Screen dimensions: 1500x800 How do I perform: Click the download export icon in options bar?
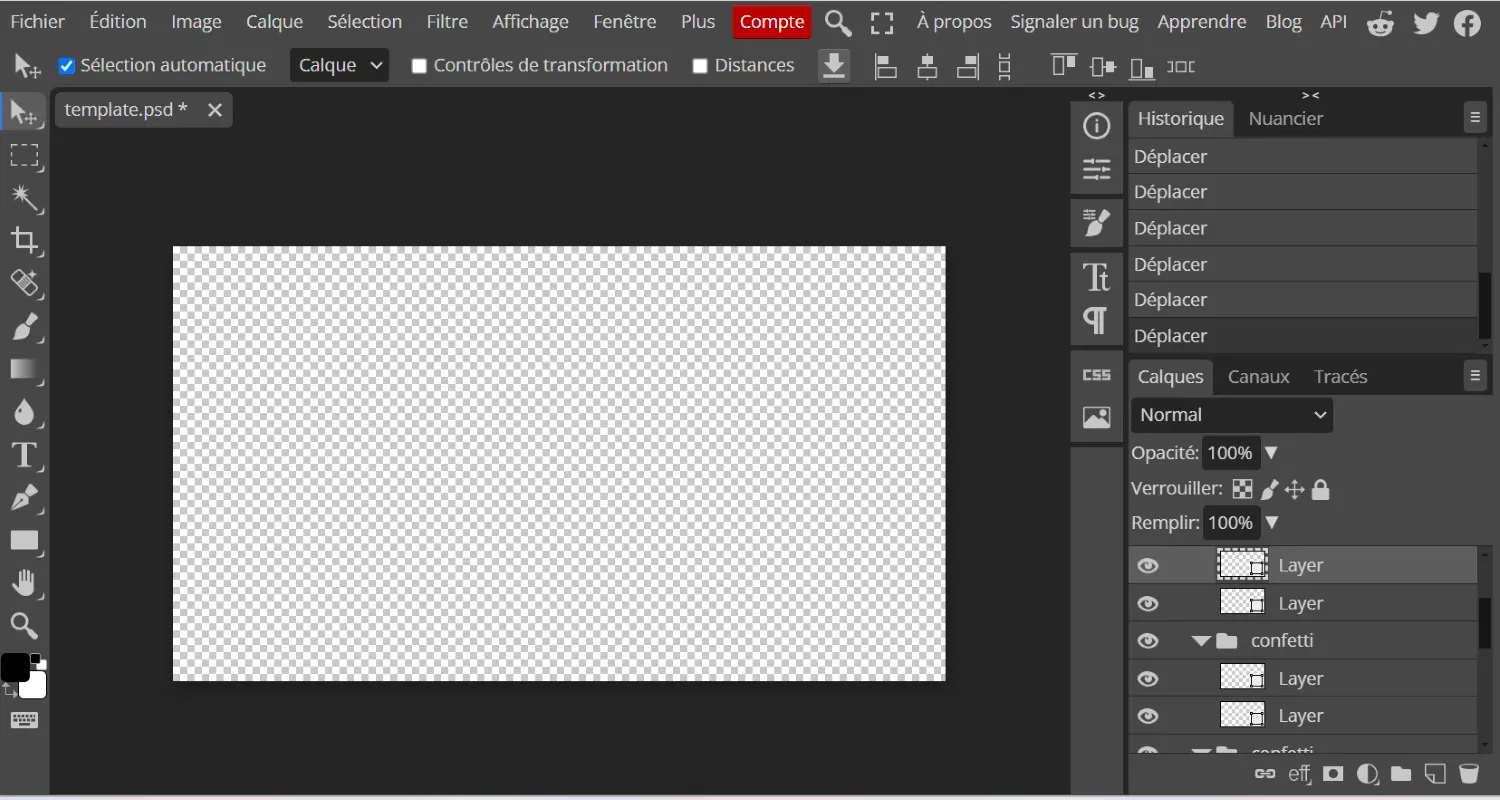[x=834, y=66]
